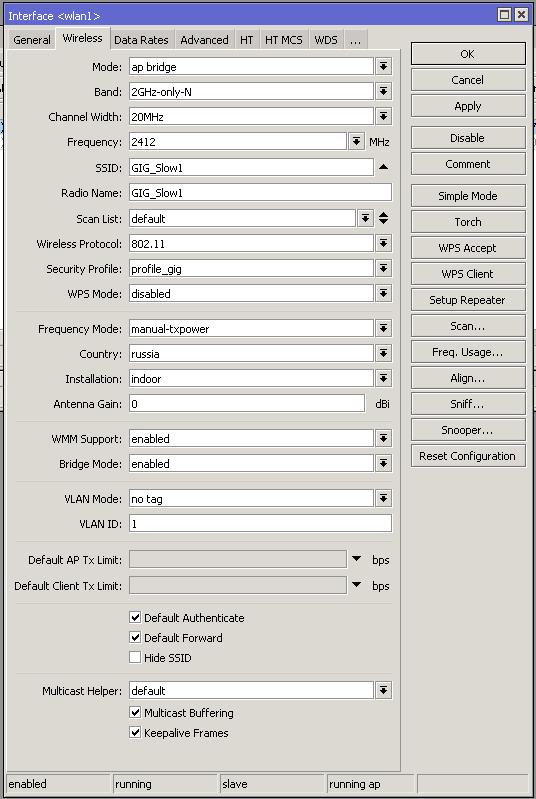Collapse SSID field with up arrow
This screenshot has height=799, width=536.
(384, 167)
